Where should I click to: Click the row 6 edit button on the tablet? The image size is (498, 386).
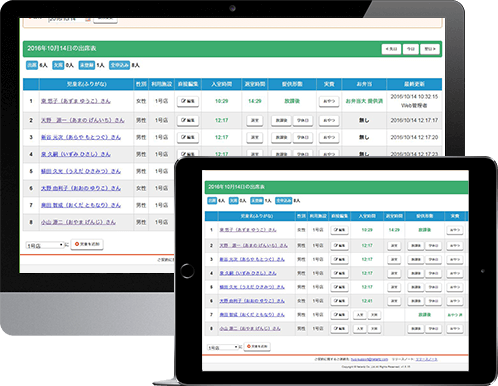click(339, 301)
